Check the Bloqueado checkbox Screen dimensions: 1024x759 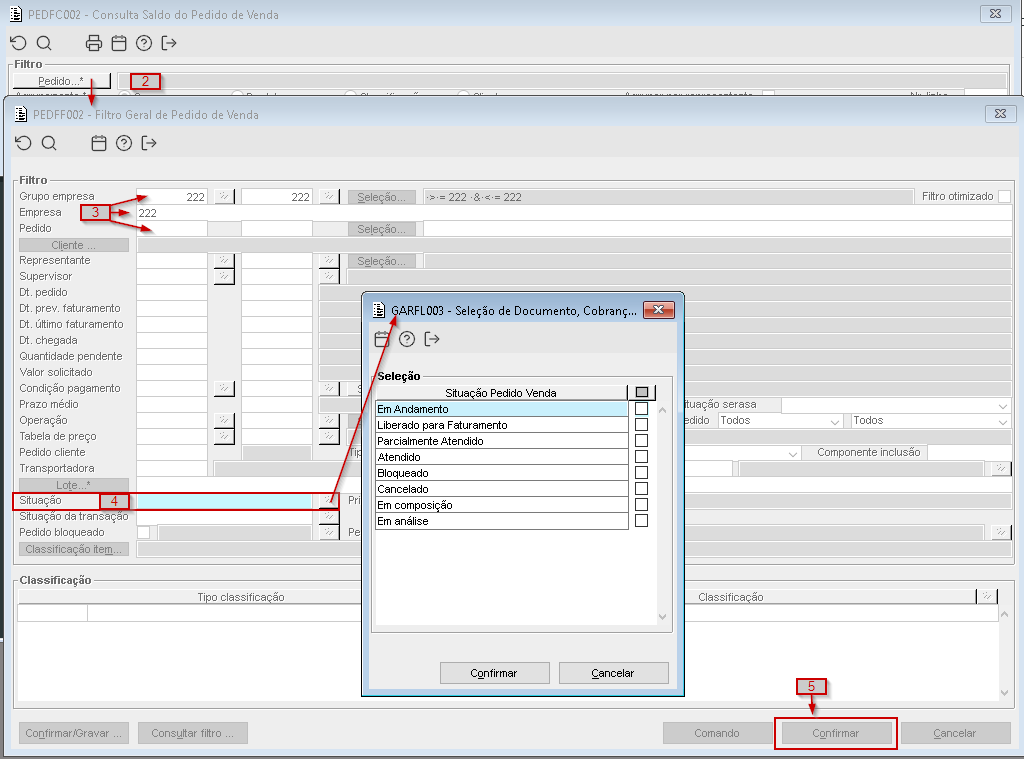(641, 472)
